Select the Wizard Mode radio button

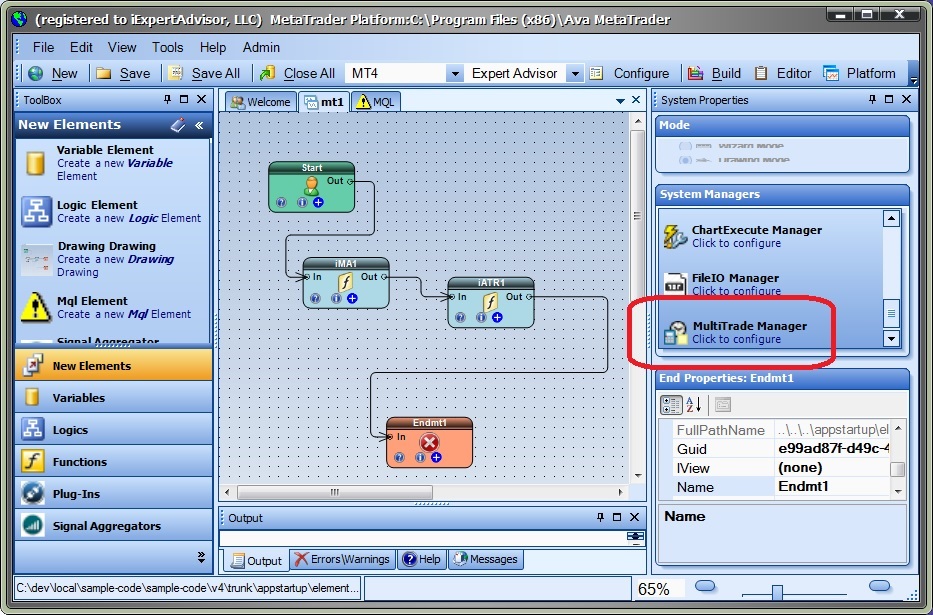(685, 146)
